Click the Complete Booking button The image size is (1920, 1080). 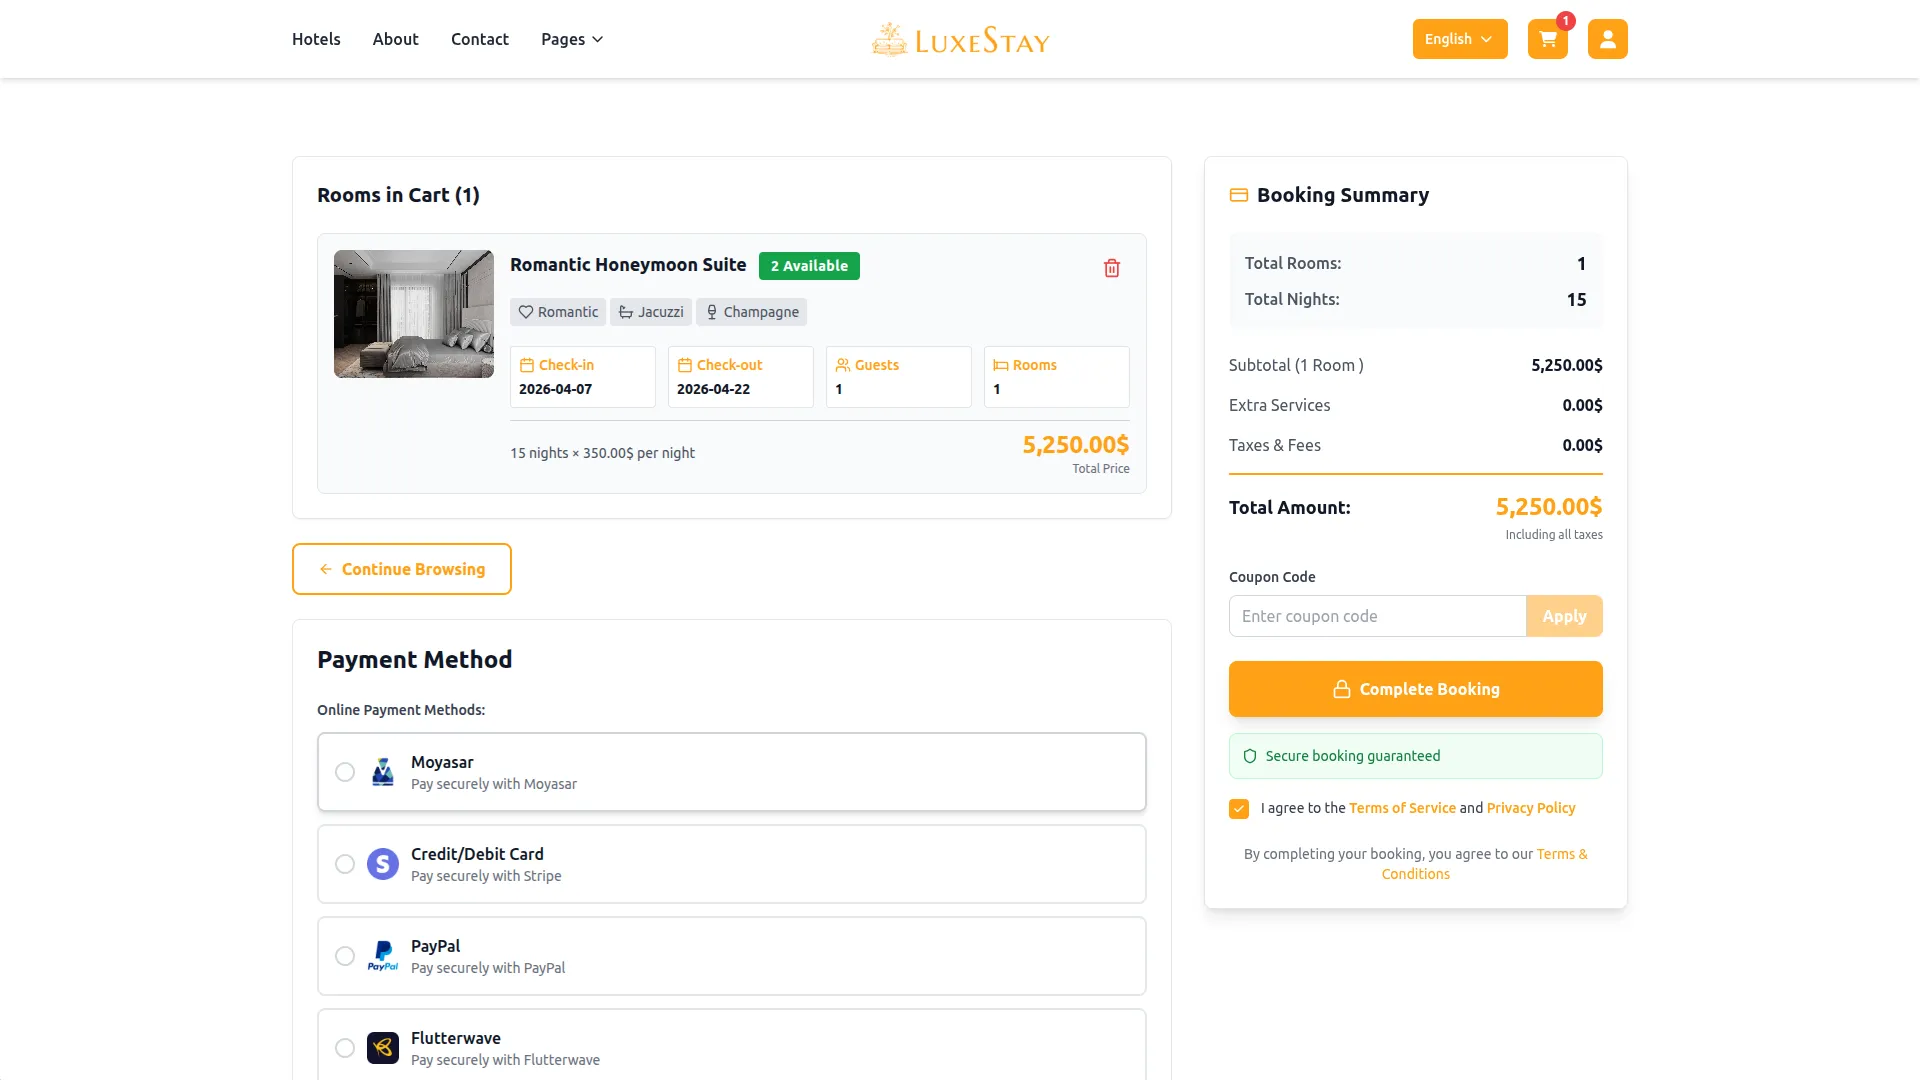coord(1415,689)
